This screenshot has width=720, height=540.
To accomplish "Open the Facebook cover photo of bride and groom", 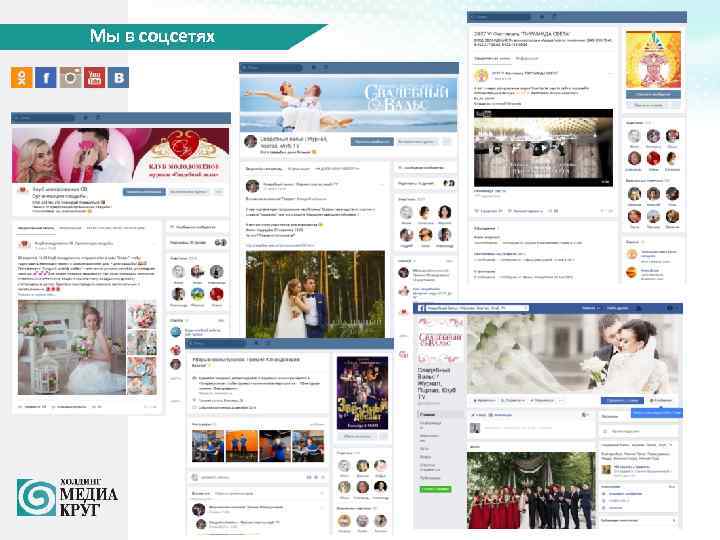I will [574, 354].
